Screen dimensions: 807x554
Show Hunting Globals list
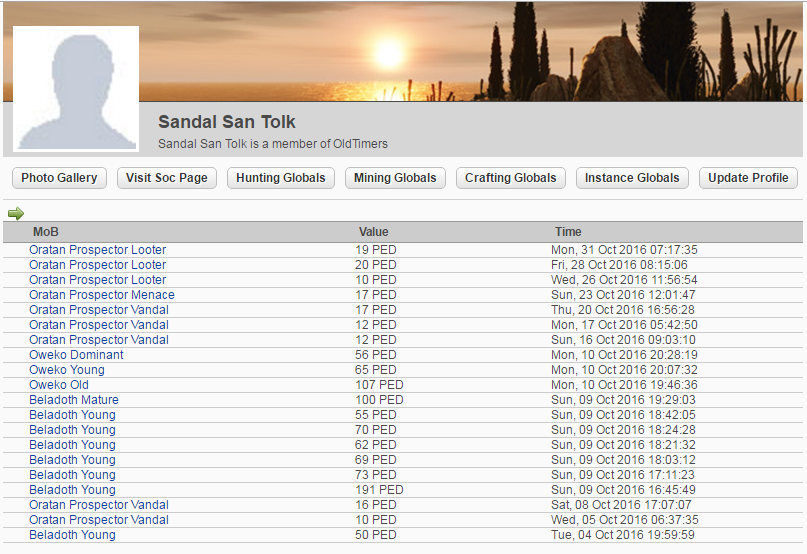[281, 178]
